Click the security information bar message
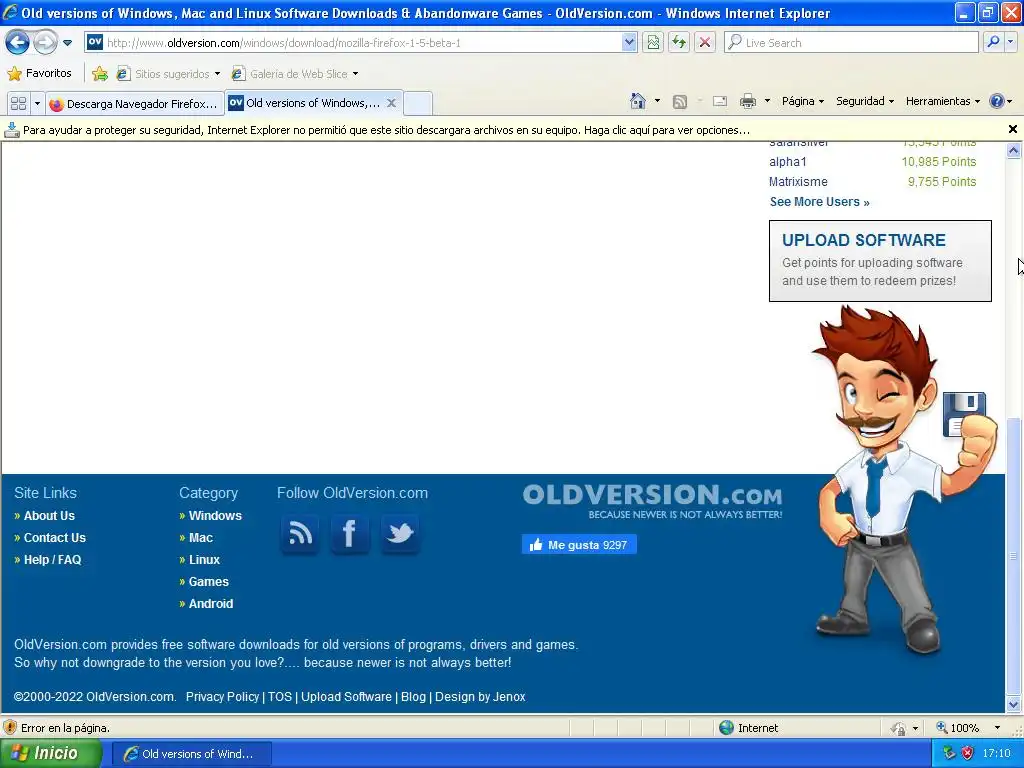This screenshot has height=768, width=1024. pyautogui.click(x=386, y=130)
